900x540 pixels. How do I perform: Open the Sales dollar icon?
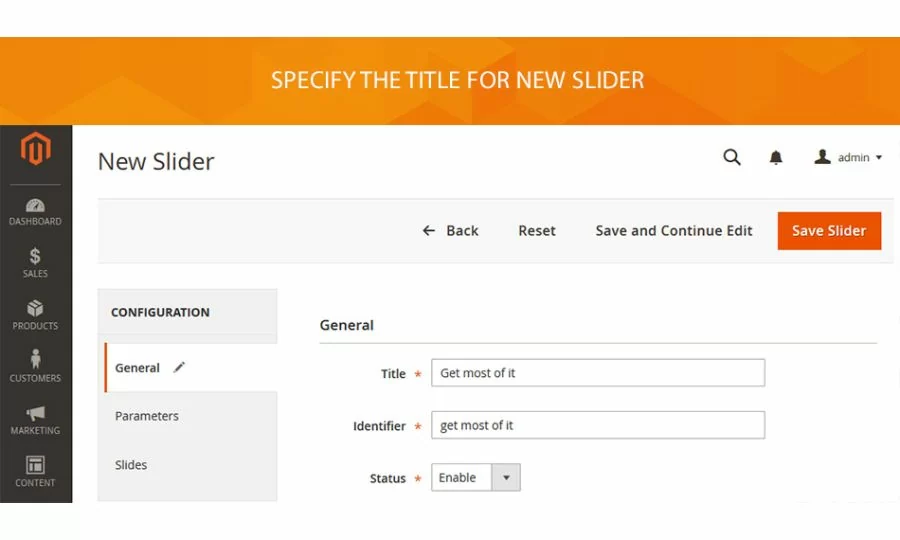tap(35, 257)
